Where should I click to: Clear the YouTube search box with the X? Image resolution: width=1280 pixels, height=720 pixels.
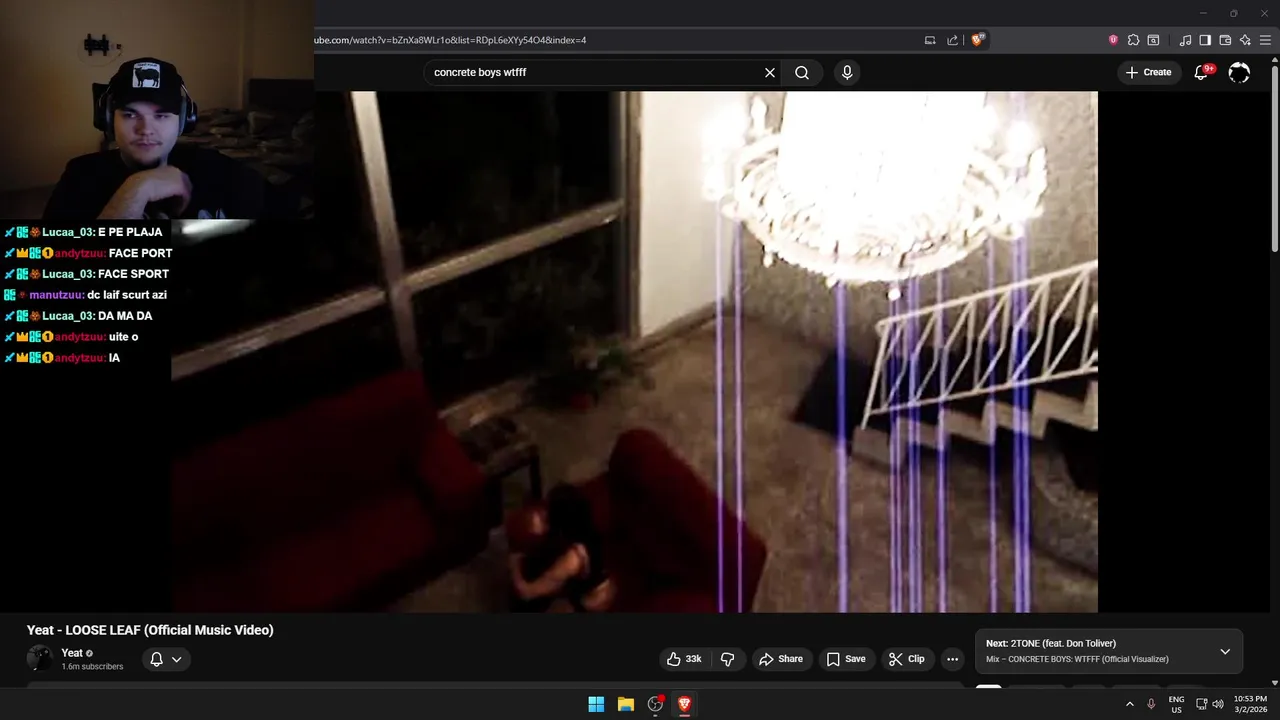[x=770, y=72]
